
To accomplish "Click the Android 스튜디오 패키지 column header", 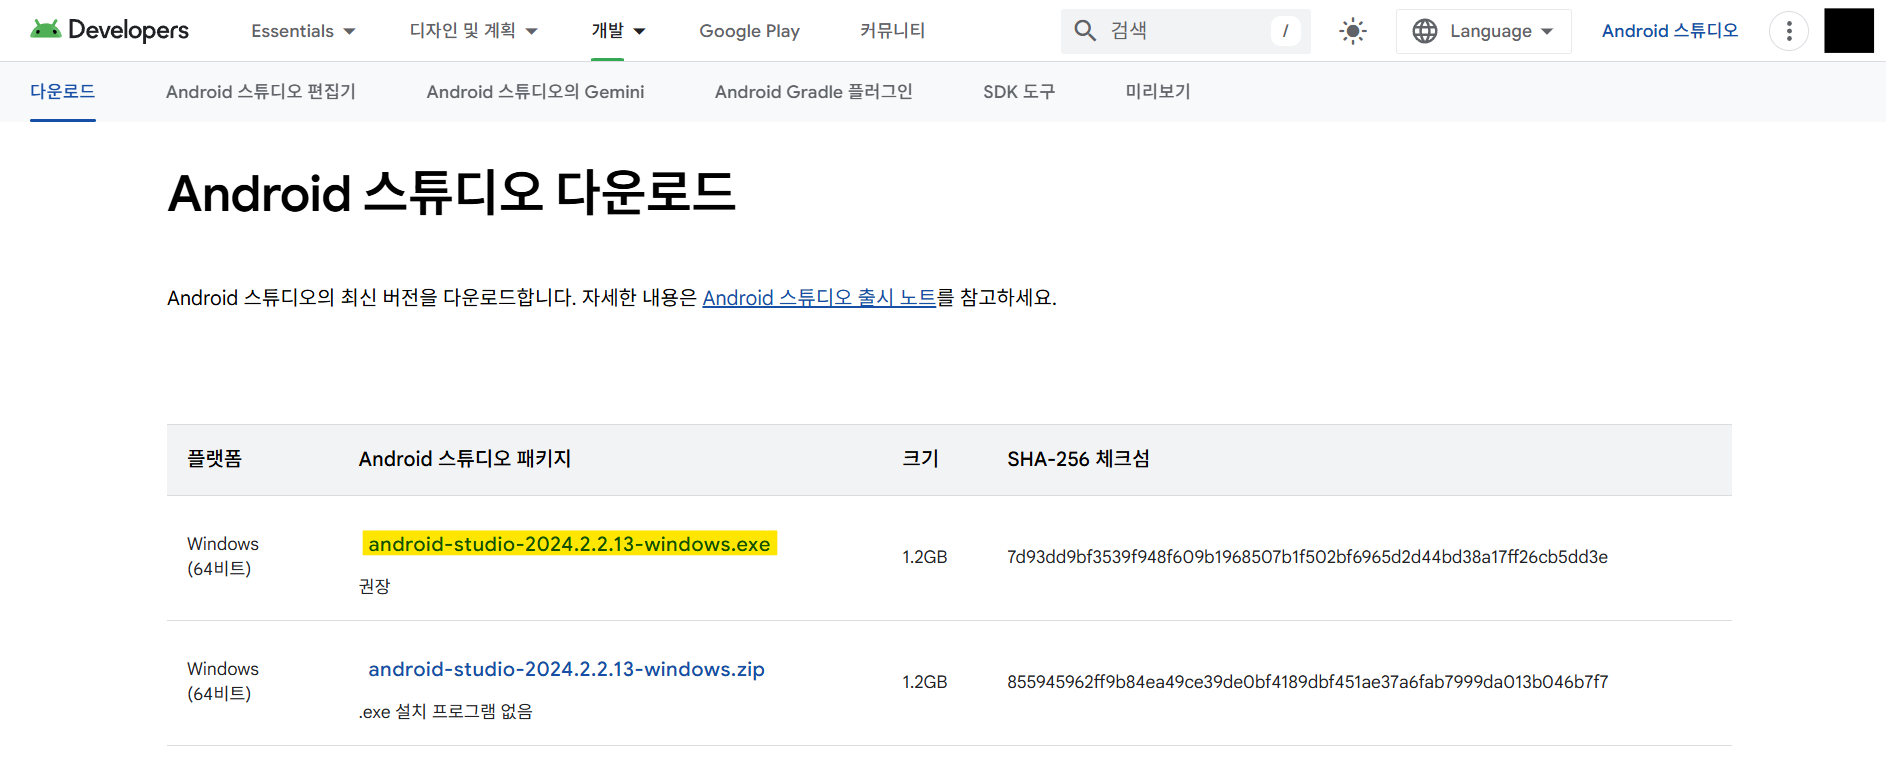I will (465, 459).
